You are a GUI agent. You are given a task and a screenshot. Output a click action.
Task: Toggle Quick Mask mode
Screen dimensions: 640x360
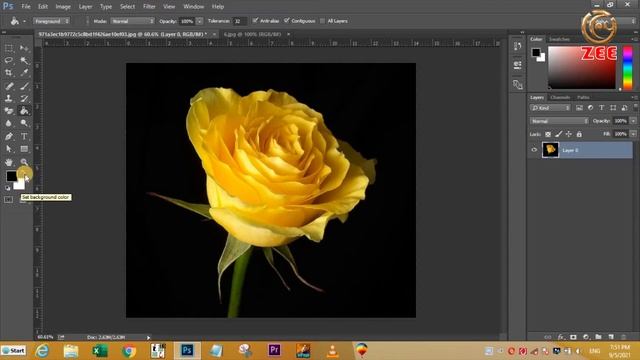pyautogui.click(x=9, y=200)
